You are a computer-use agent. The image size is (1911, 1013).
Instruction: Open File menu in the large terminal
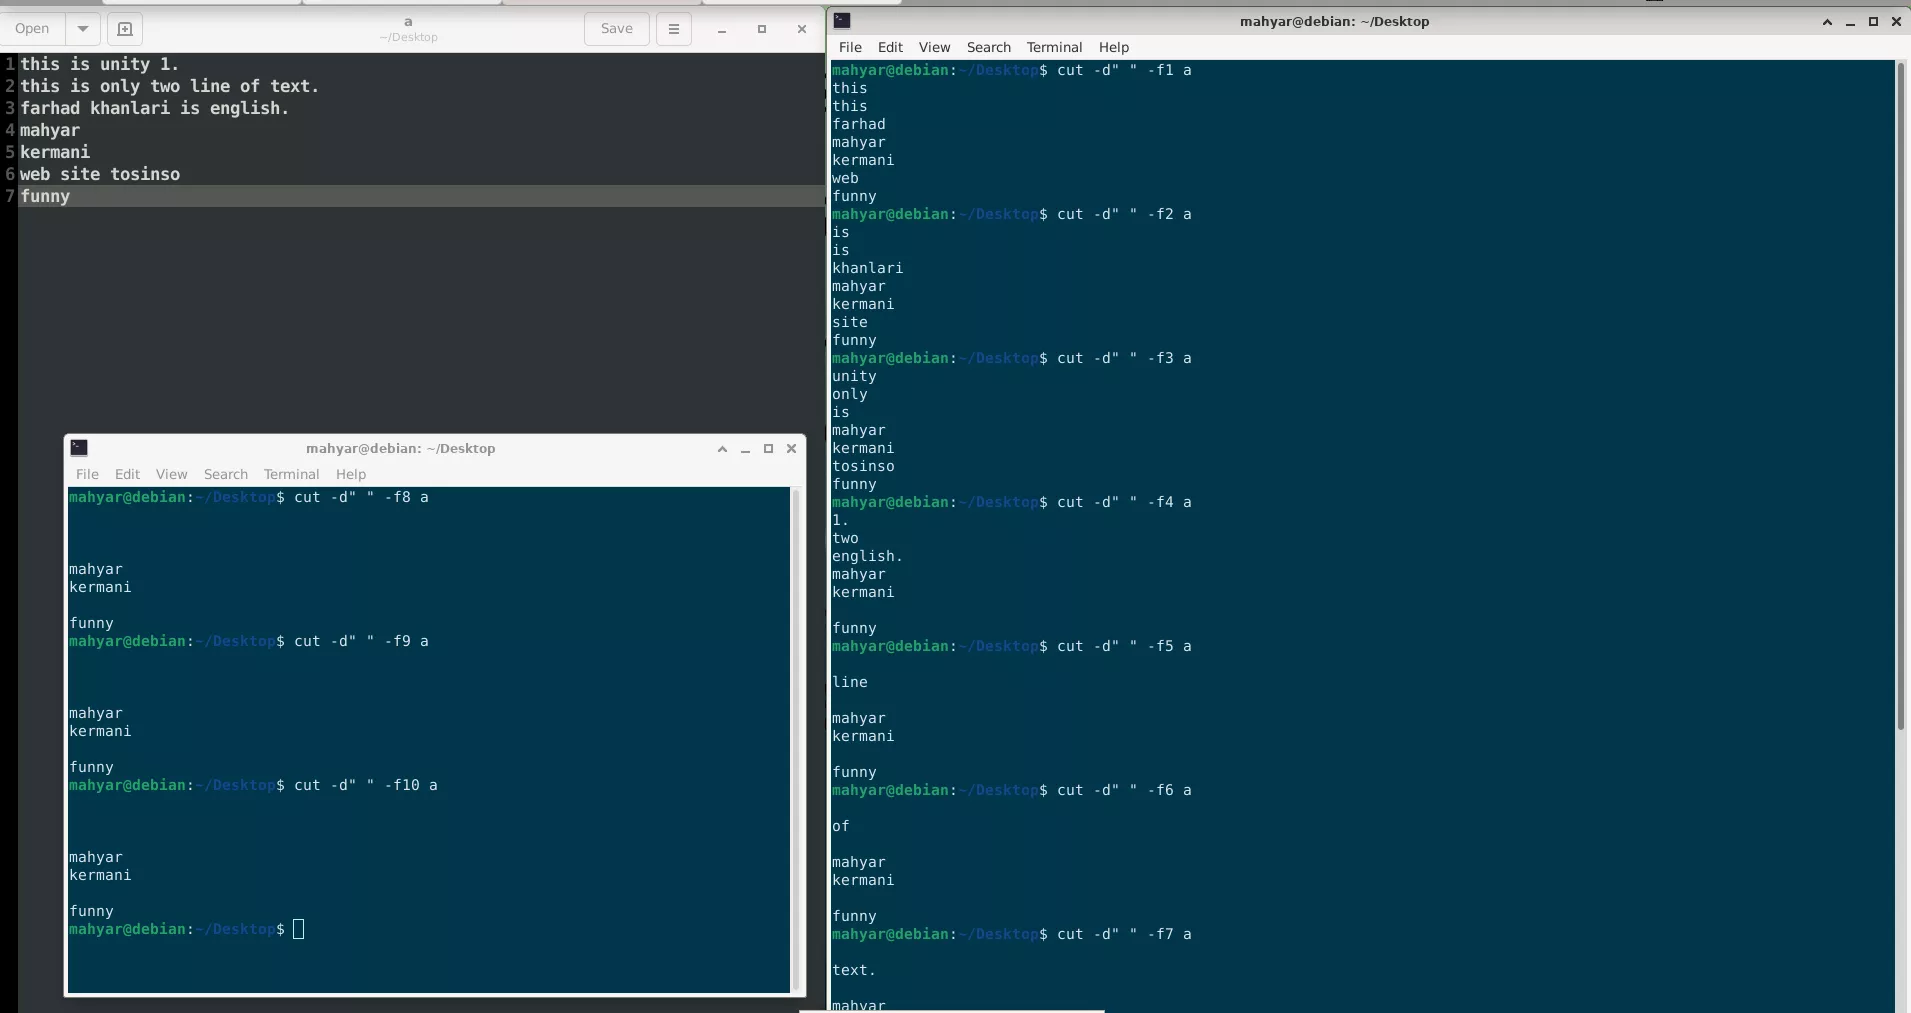(x=850, y=47)
